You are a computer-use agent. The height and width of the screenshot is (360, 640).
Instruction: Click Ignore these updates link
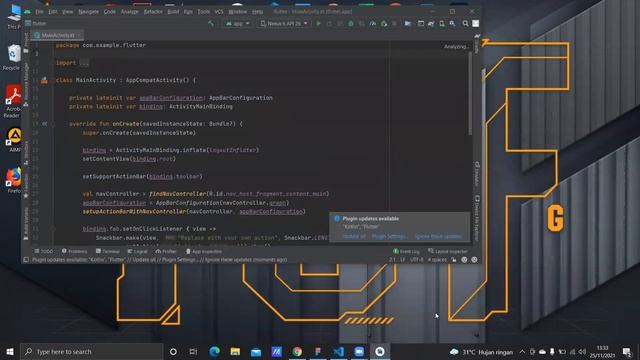pyautogui.click(x=438, y=236)
